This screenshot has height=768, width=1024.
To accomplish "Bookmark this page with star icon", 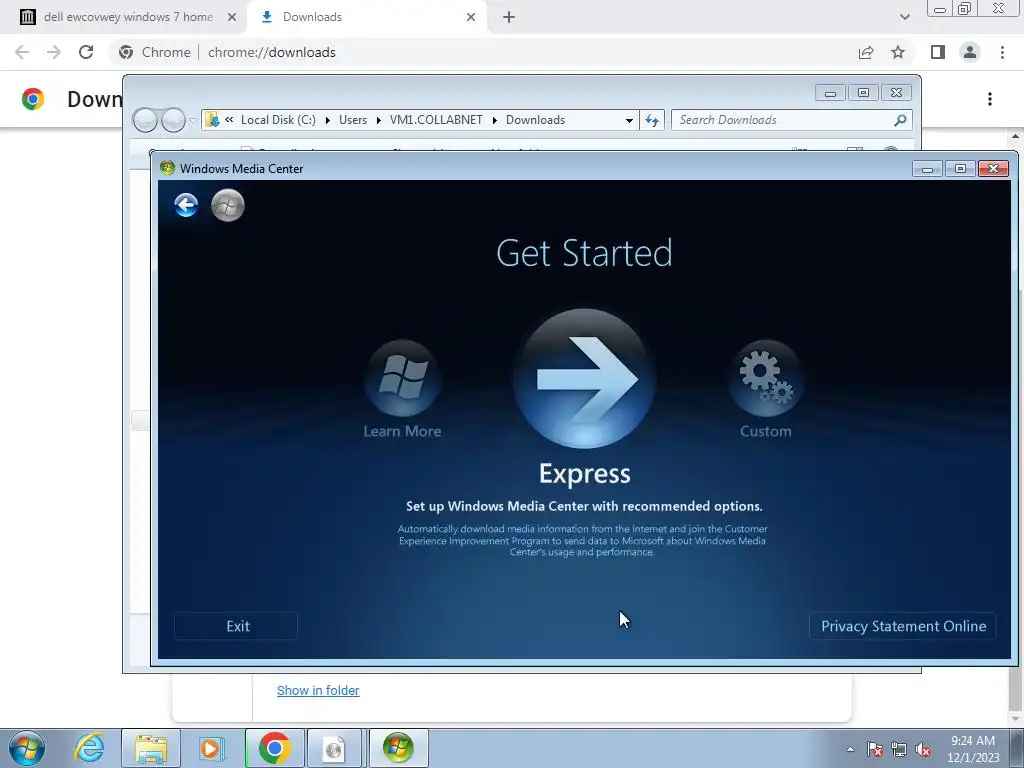I will tap(898, 52).
